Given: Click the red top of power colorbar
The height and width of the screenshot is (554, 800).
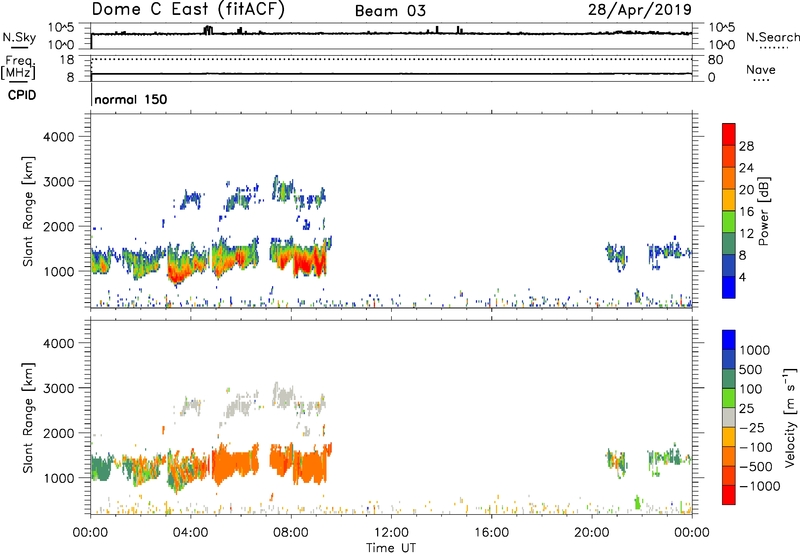Looking at the screenshot, I should pos(729,135).
